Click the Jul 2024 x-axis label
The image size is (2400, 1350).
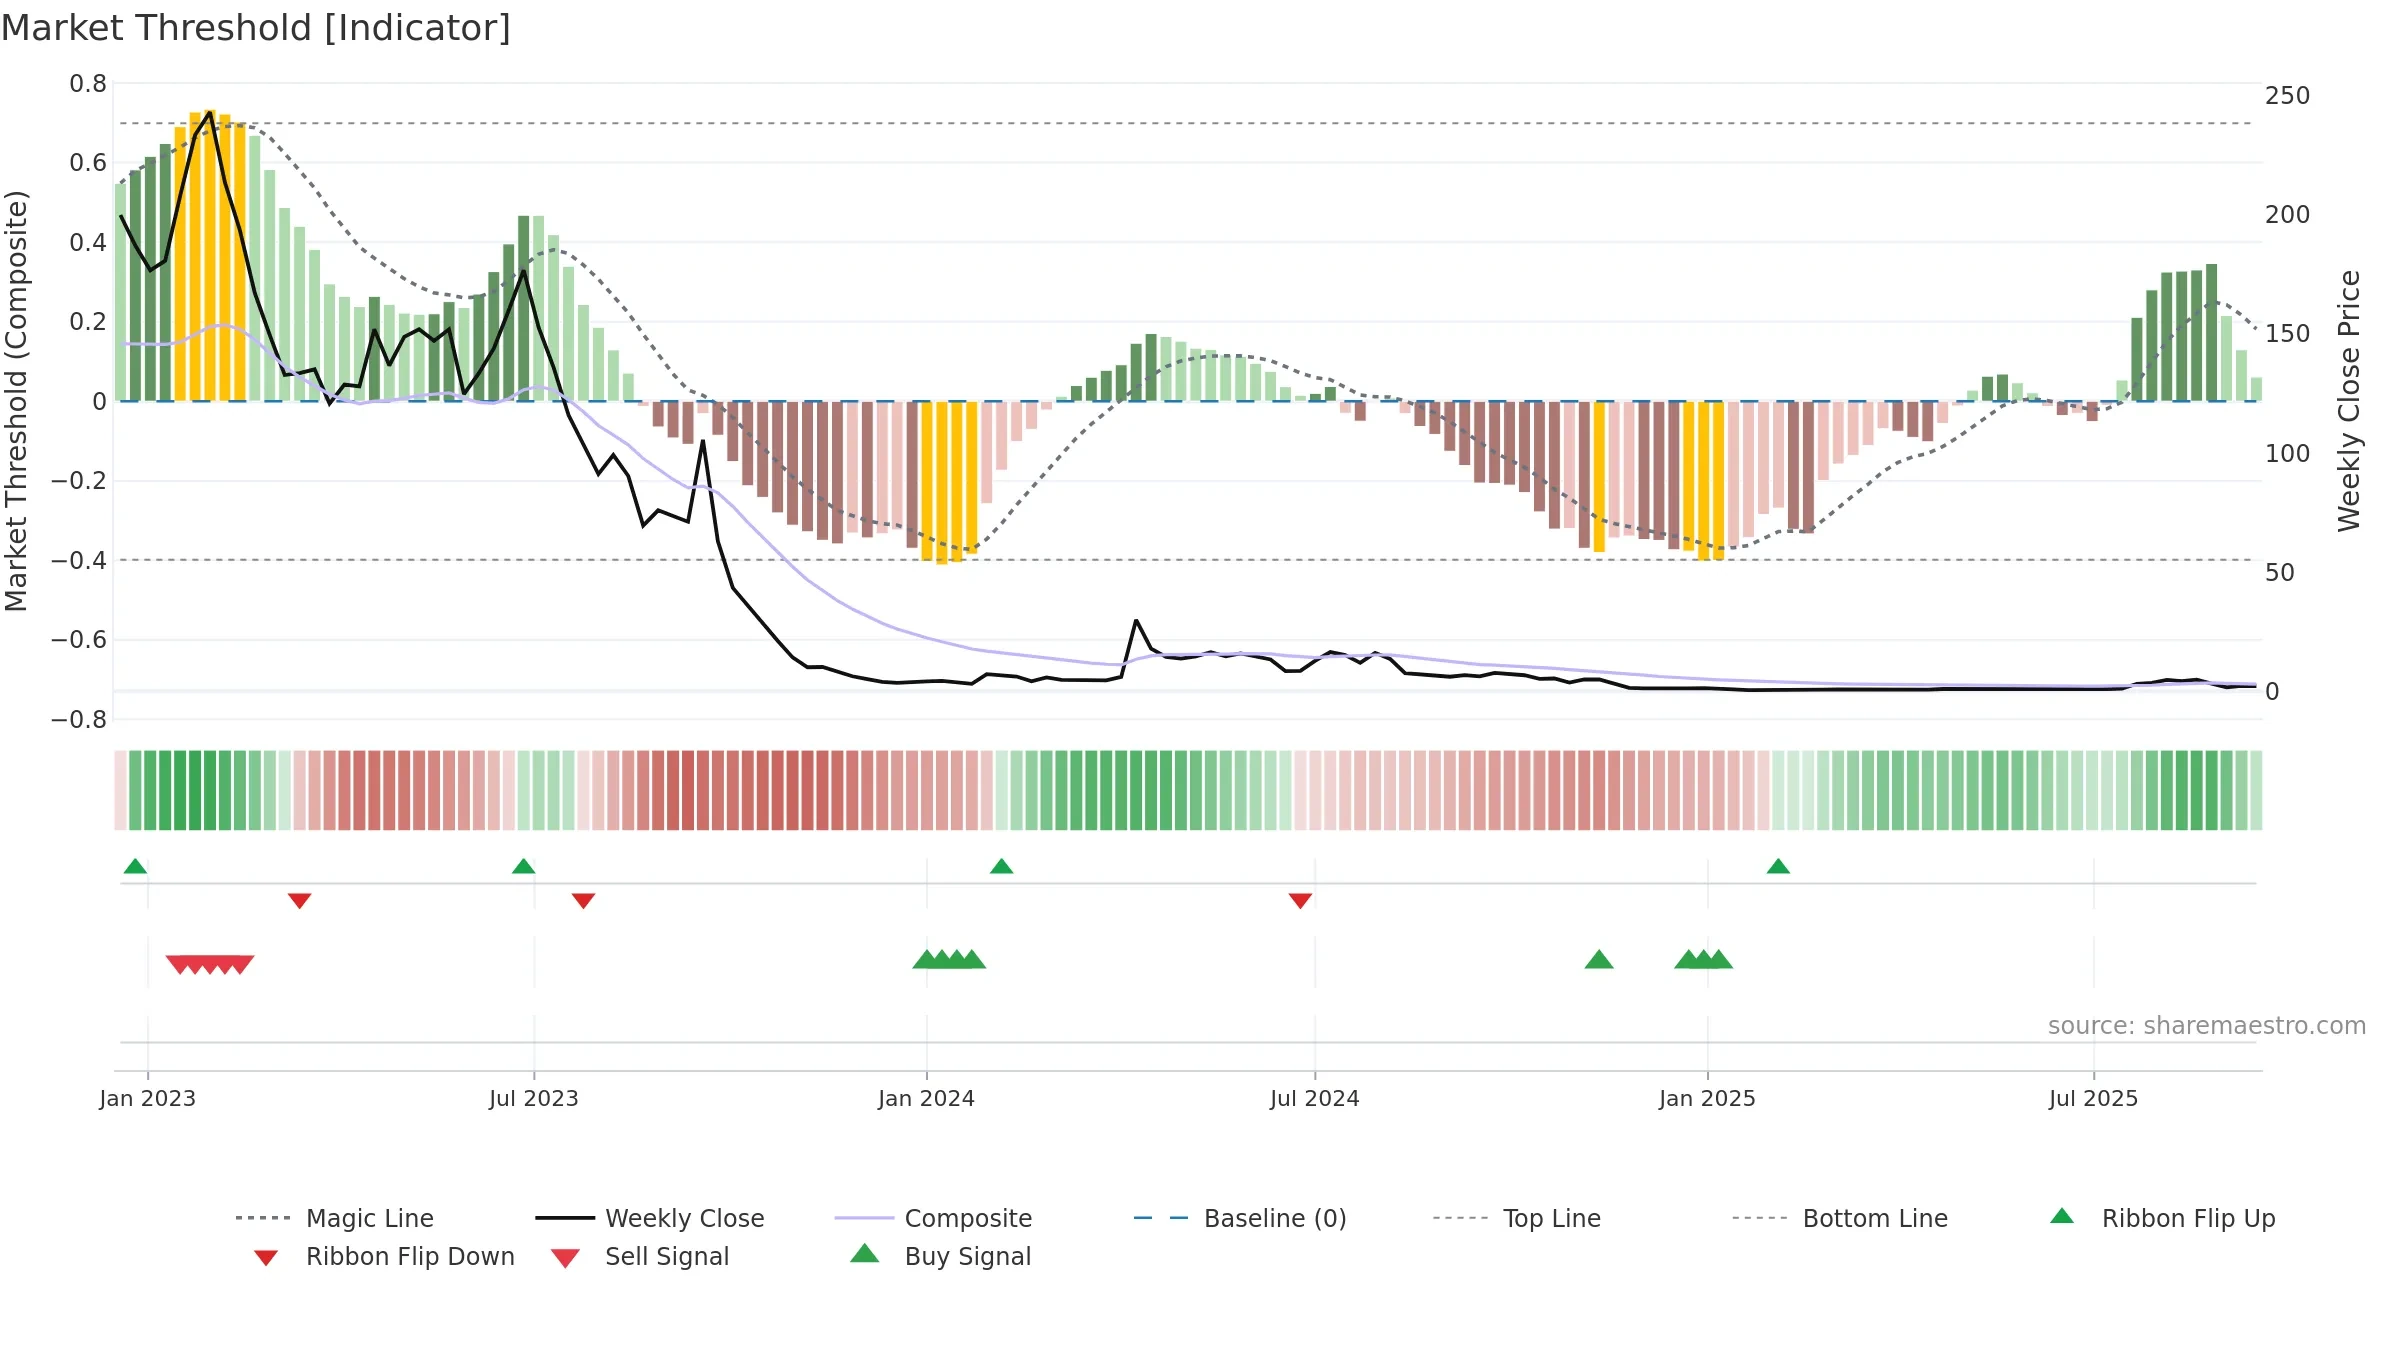1315,1098
